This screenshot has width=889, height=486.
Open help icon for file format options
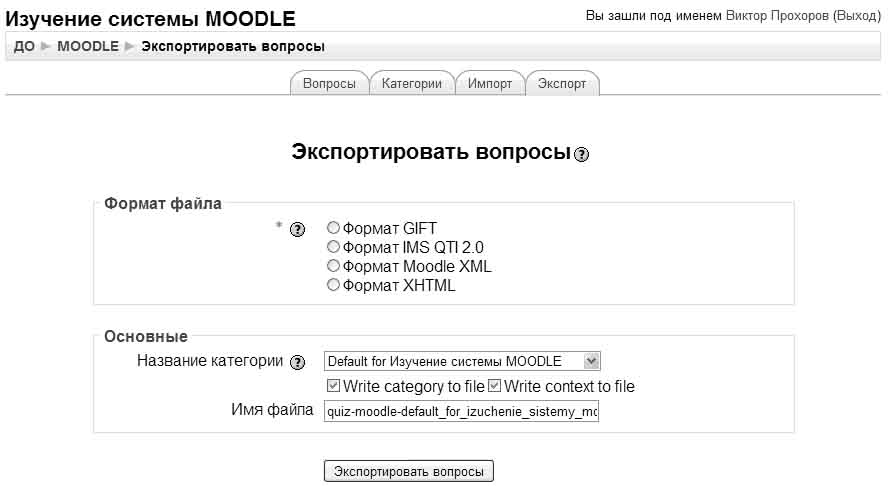click(296, 230)
